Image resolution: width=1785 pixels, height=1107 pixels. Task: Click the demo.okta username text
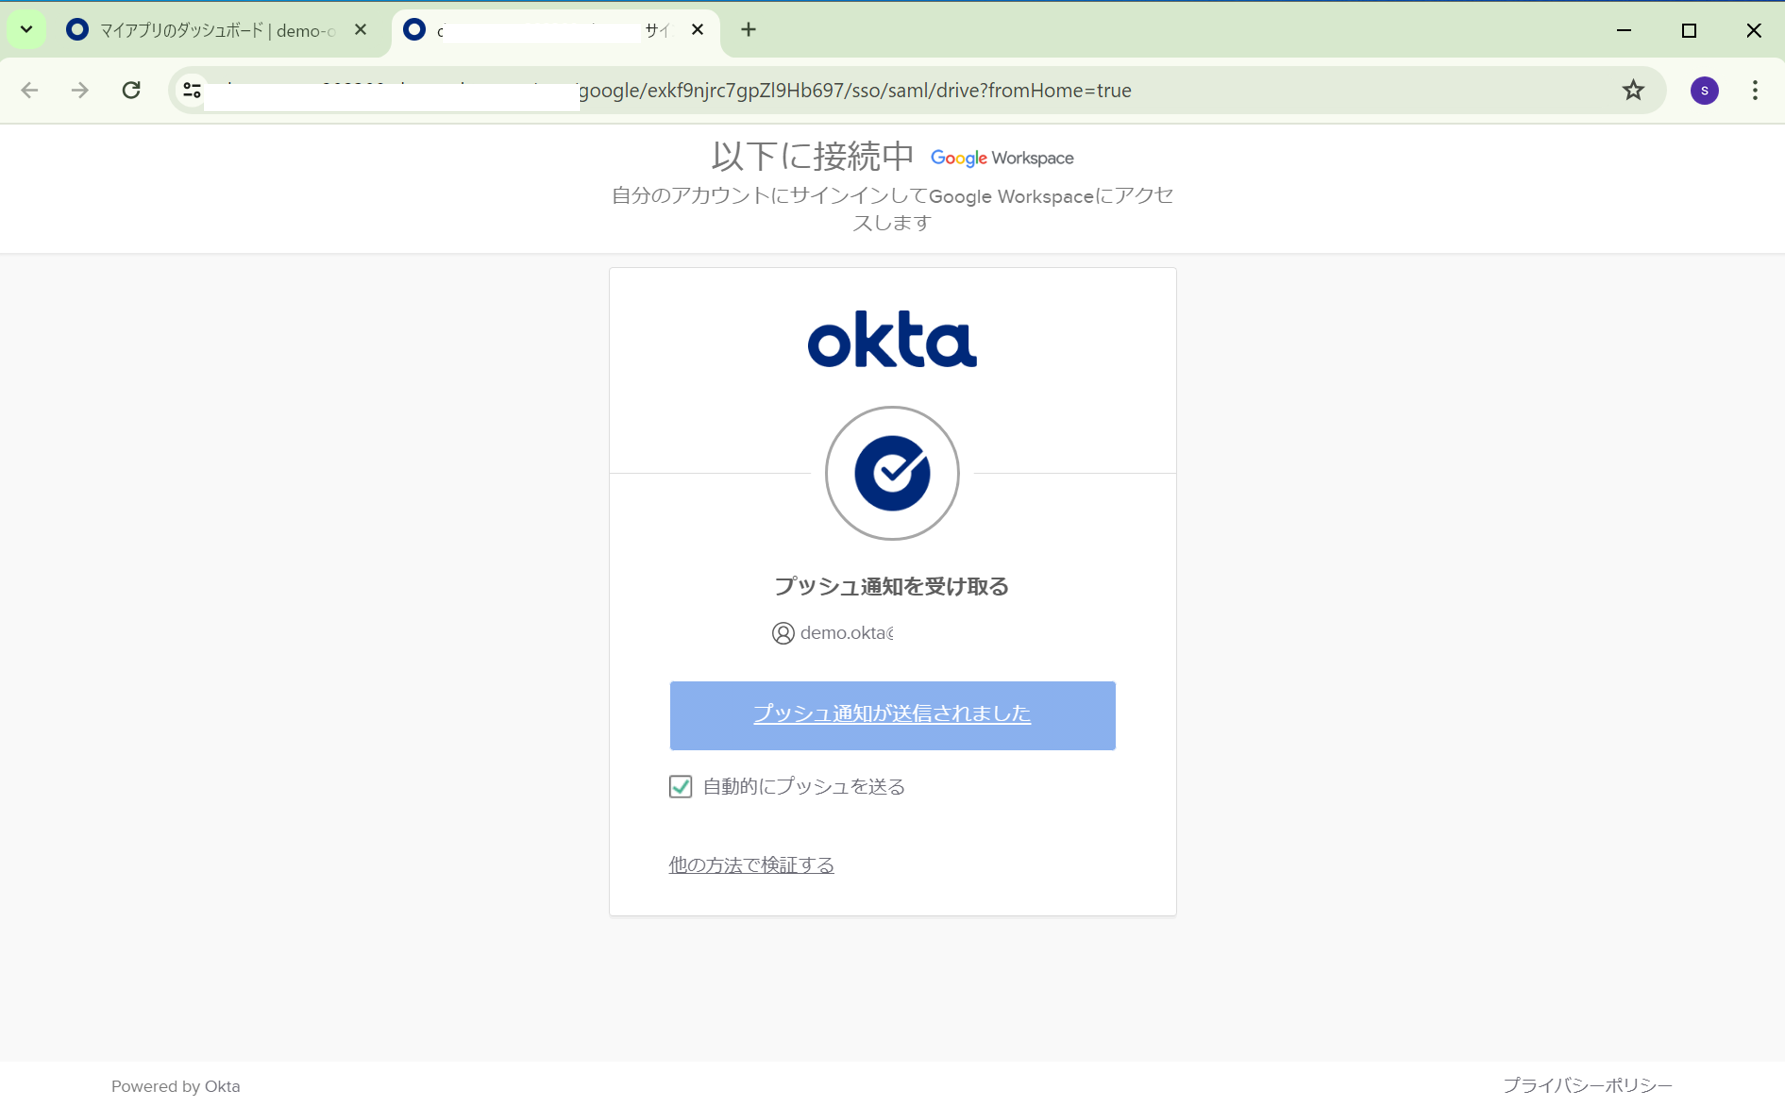tap(847, 633)
